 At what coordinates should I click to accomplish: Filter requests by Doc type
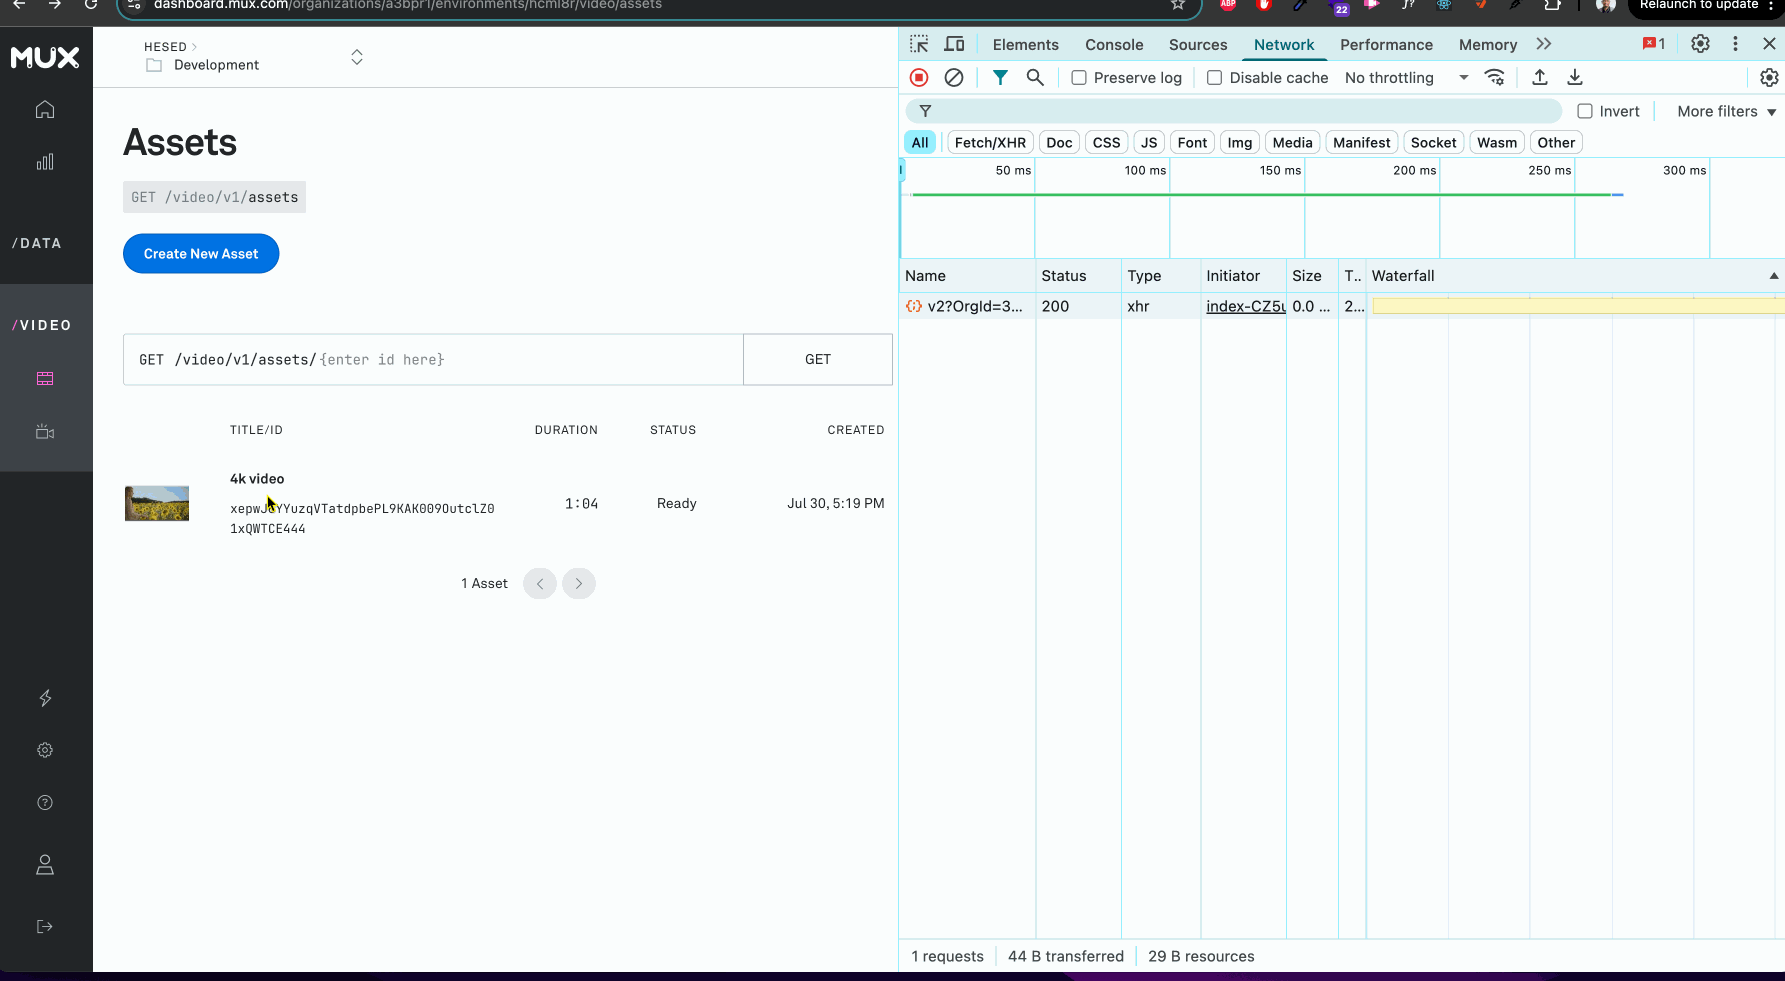click(1059, 143)
